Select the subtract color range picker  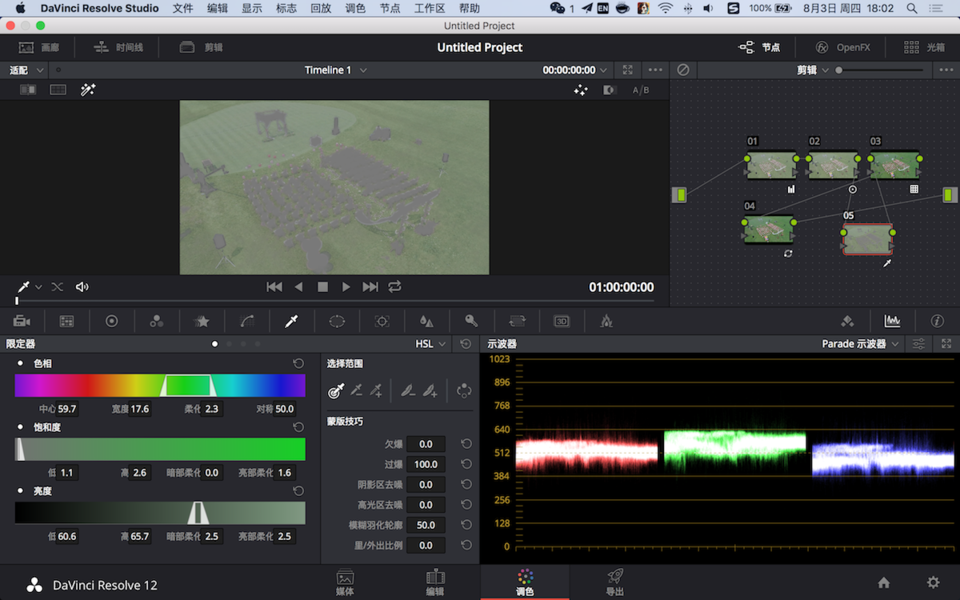356,391
